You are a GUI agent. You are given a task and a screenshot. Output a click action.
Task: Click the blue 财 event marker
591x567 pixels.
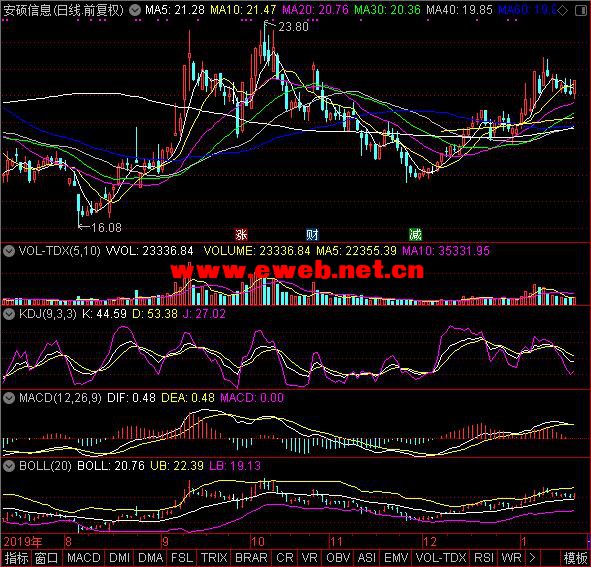tap(312, 234)
